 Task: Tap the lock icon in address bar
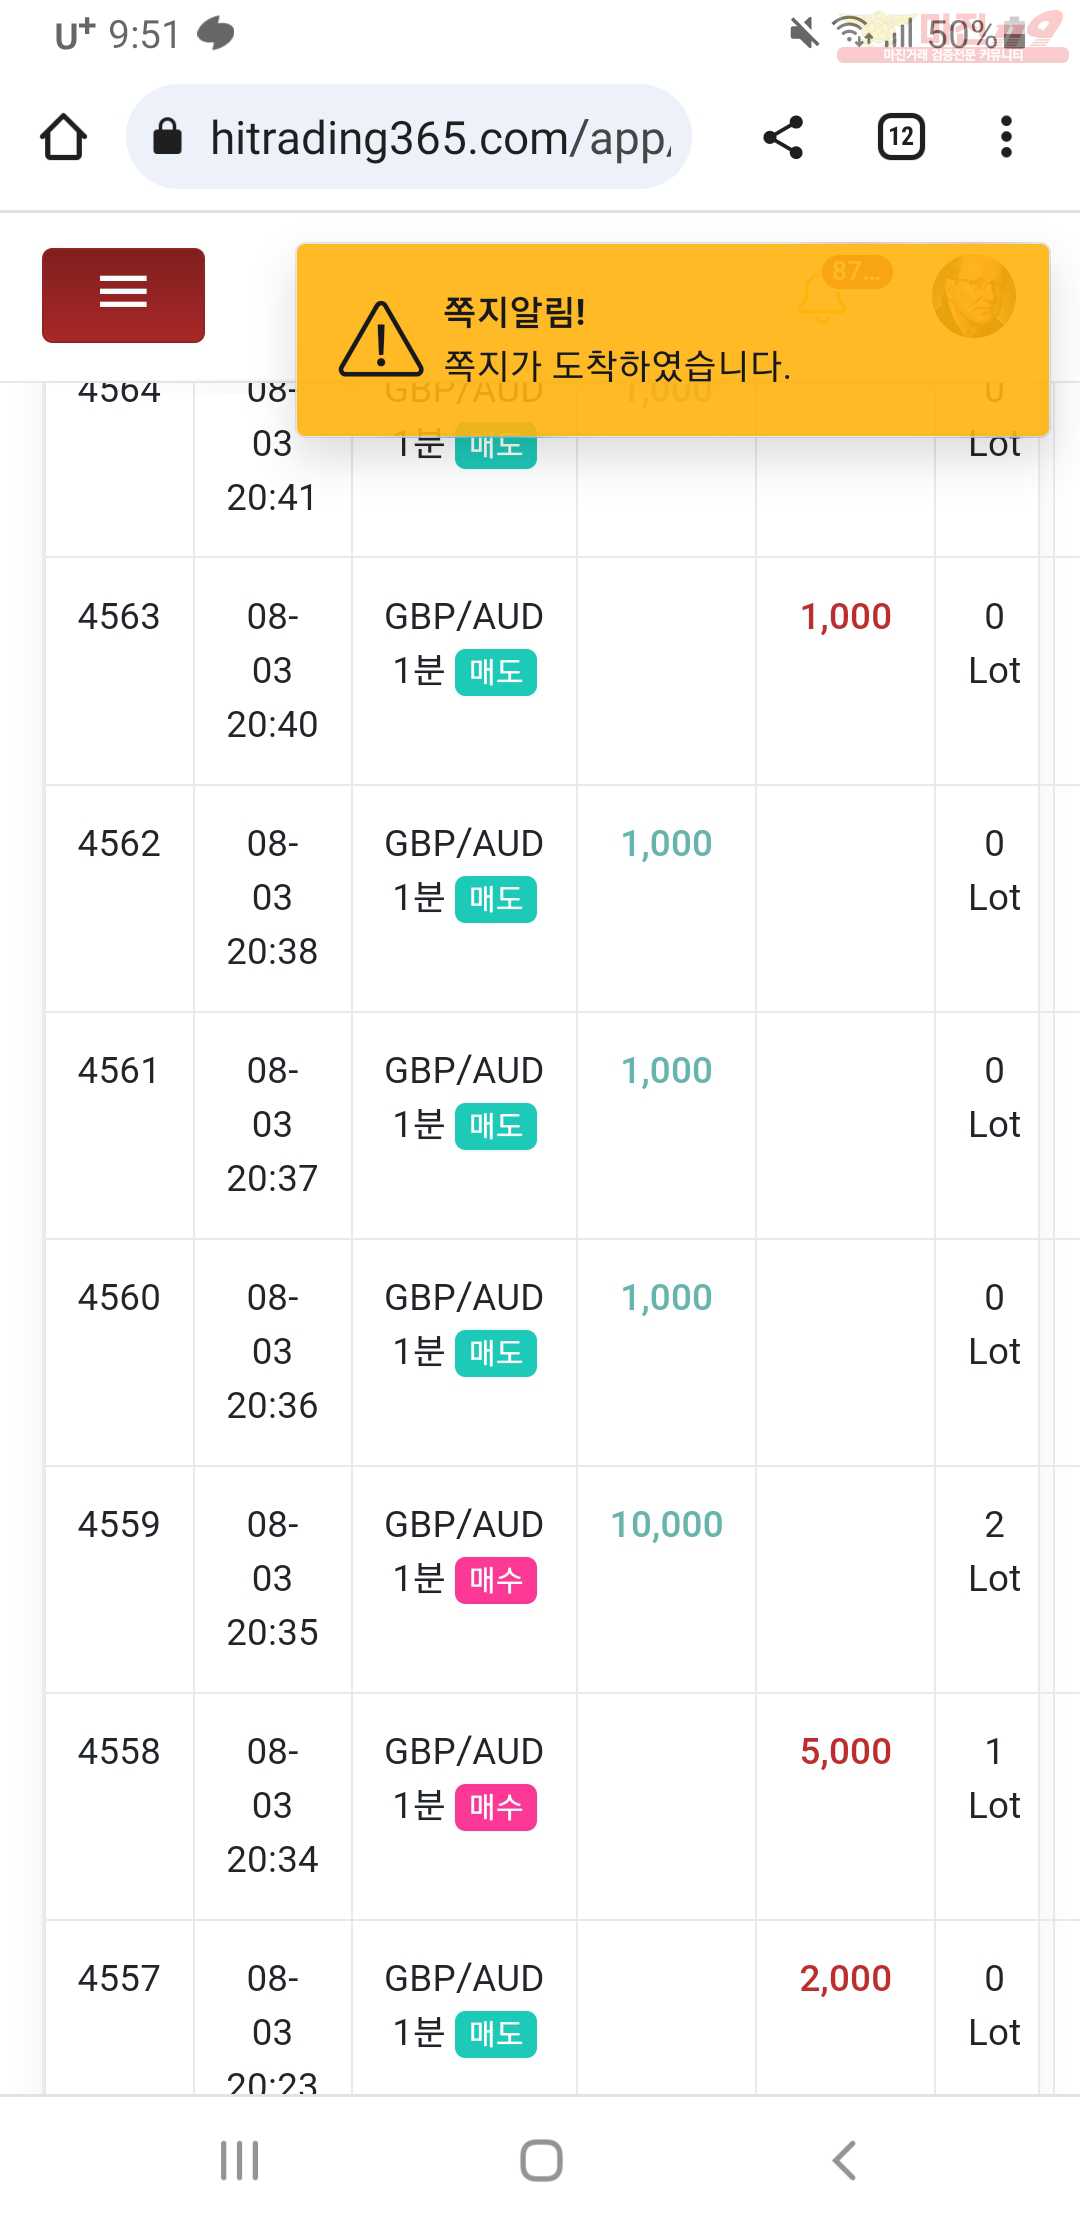click(167, 137)
